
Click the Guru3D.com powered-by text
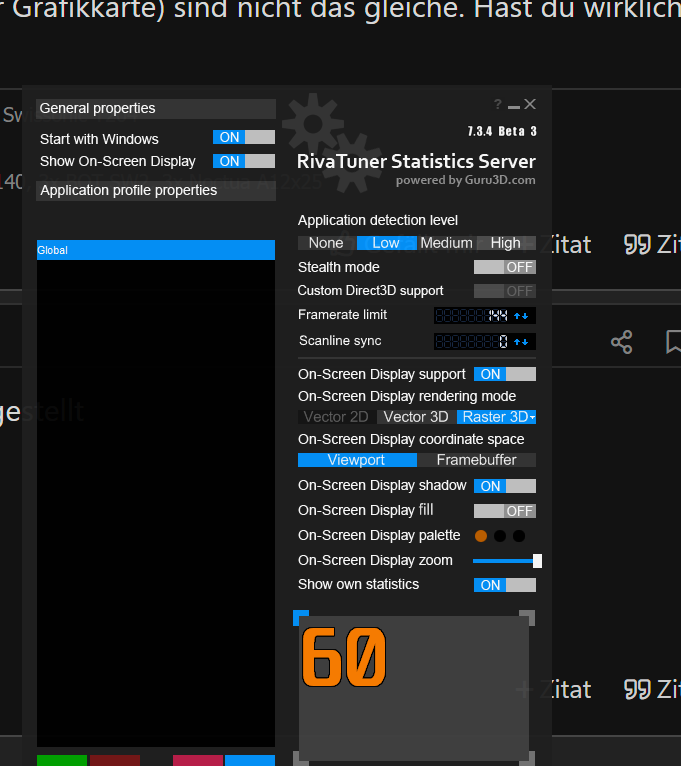coord(466,180)
